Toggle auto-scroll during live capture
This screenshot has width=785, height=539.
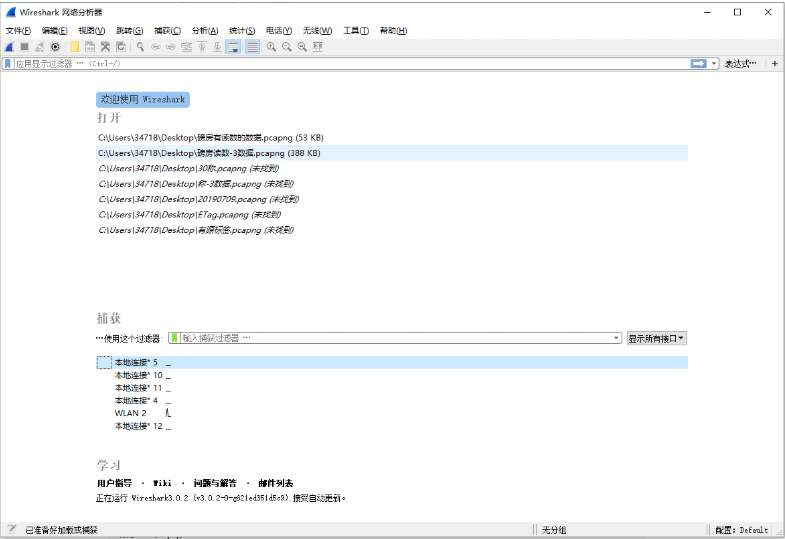[x=233, y=47]
